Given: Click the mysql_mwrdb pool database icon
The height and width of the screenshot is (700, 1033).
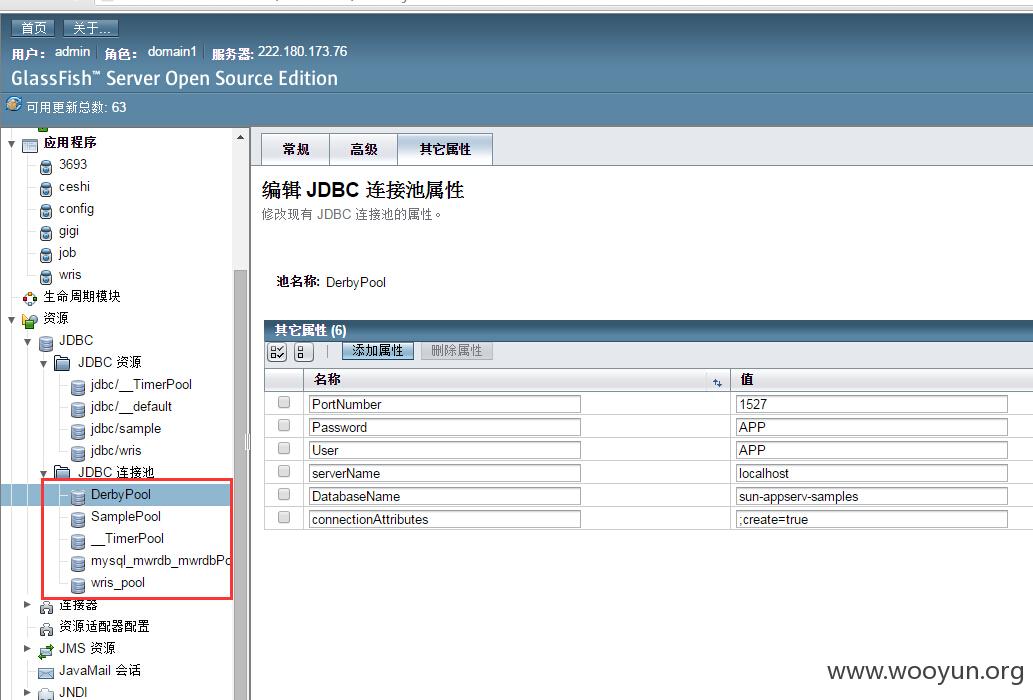Looking at the screenshot, I should 78,563.
